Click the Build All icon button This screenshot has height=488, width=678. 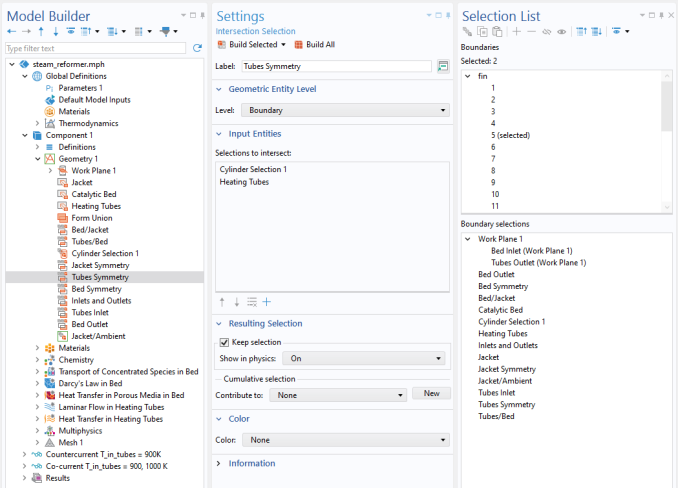[x=299, y=45]
